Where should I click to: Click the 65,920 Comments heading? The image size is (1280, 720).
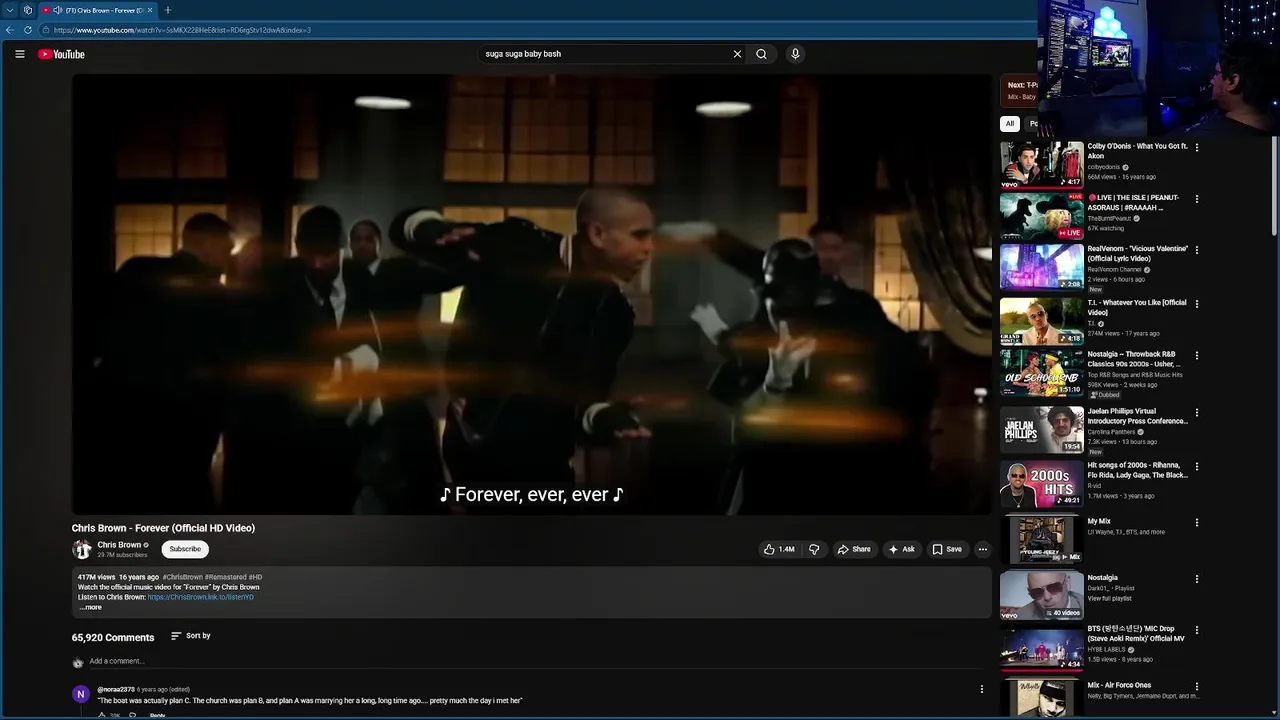[x=113, y=638]
